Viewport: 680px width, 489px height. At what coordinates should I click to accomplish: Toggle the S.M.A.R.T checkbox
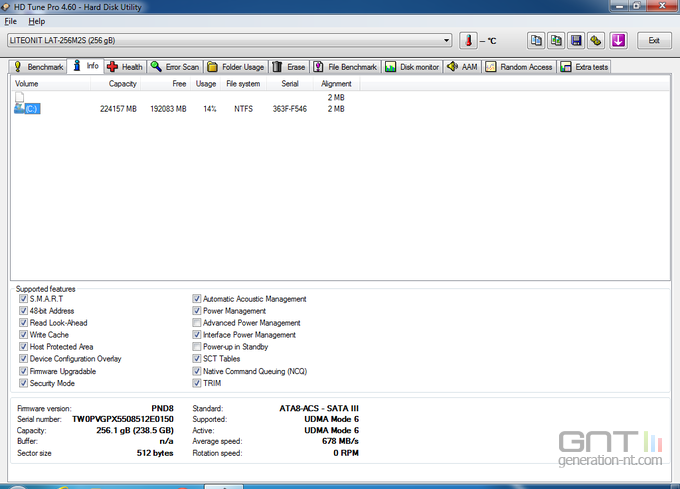click(23, 299)
